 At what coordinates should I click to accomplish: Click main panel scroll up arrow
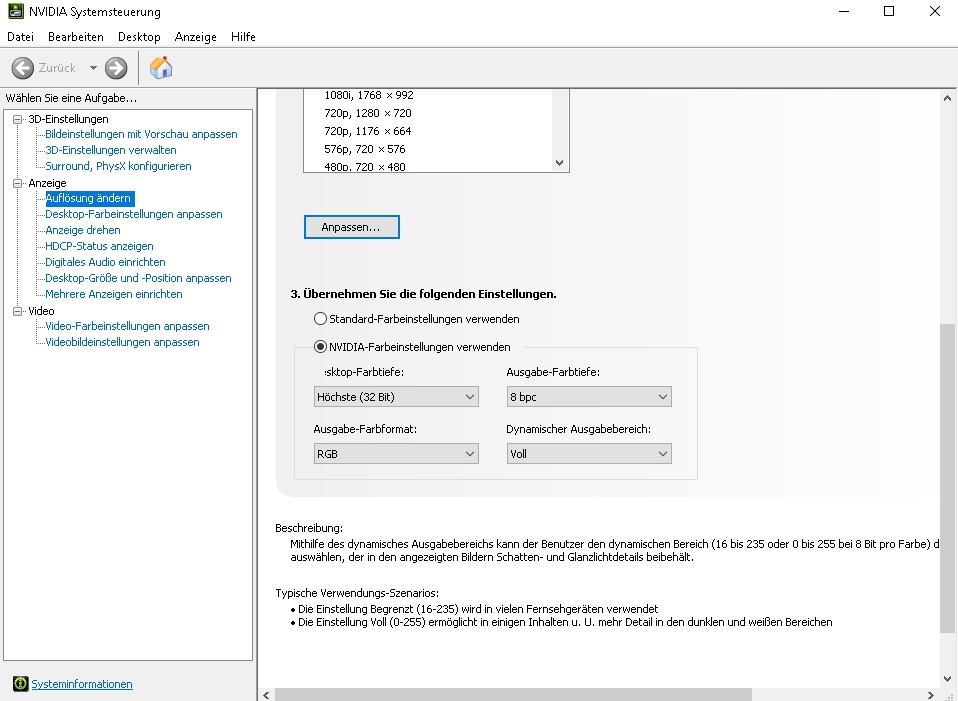tap(948, 98)
